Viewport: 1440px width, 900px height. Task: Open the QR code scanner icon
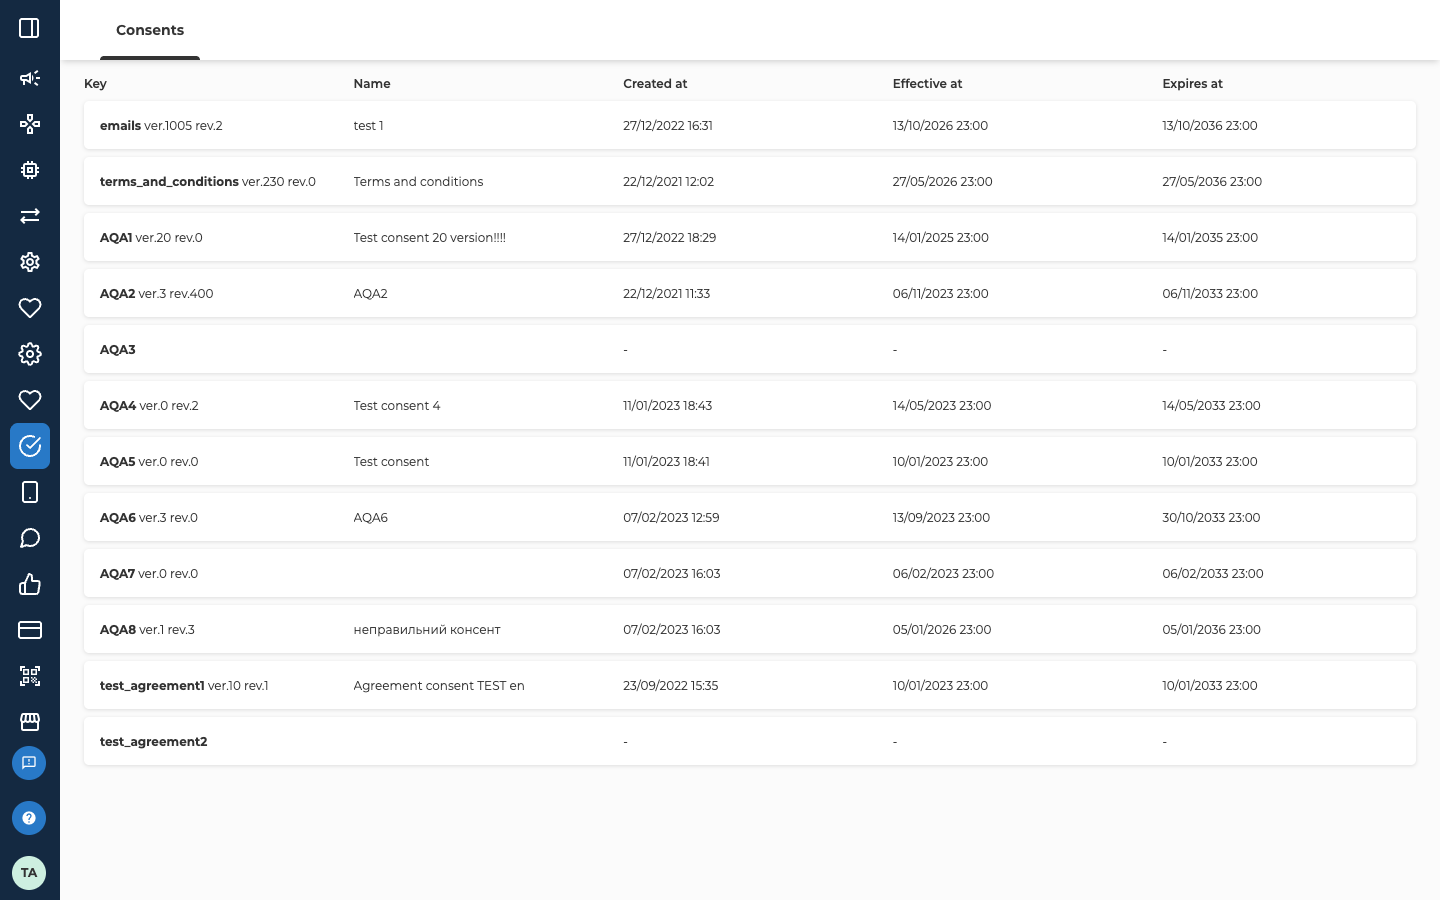(x=30, y=676)
